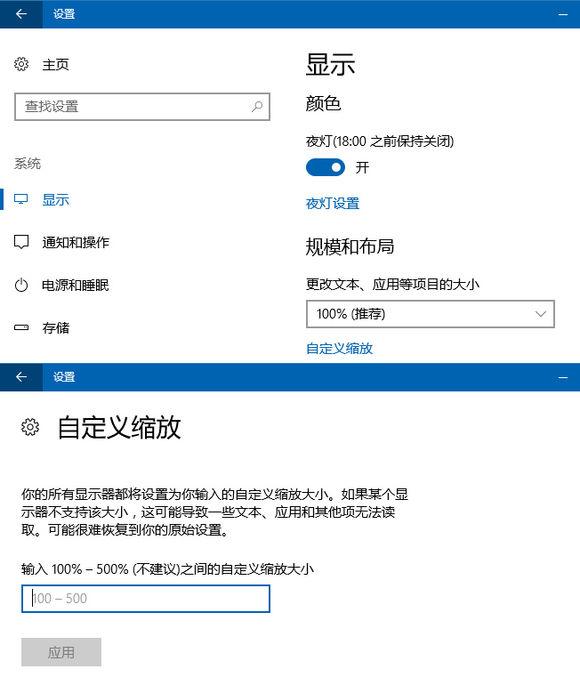Select 通知和操作 in the sidebar
Image resolution: width=580 pixels, height=677 pixels.
[76, 242]
